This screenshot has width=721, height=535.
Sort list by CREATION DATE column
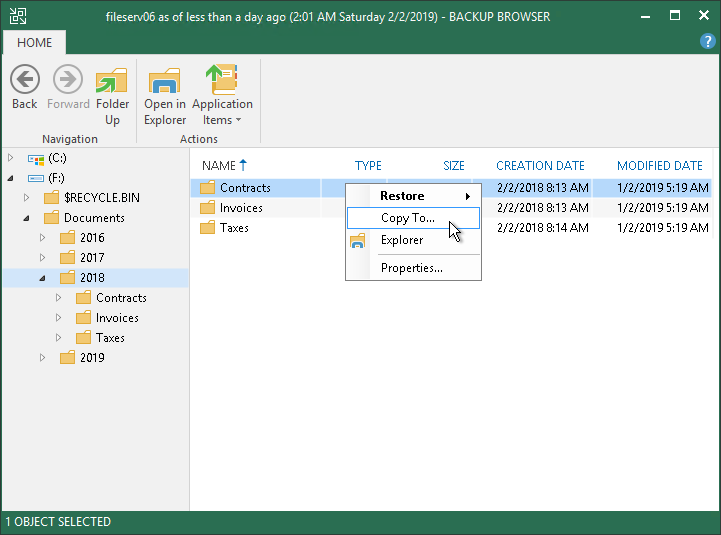[x=540, y=166]
